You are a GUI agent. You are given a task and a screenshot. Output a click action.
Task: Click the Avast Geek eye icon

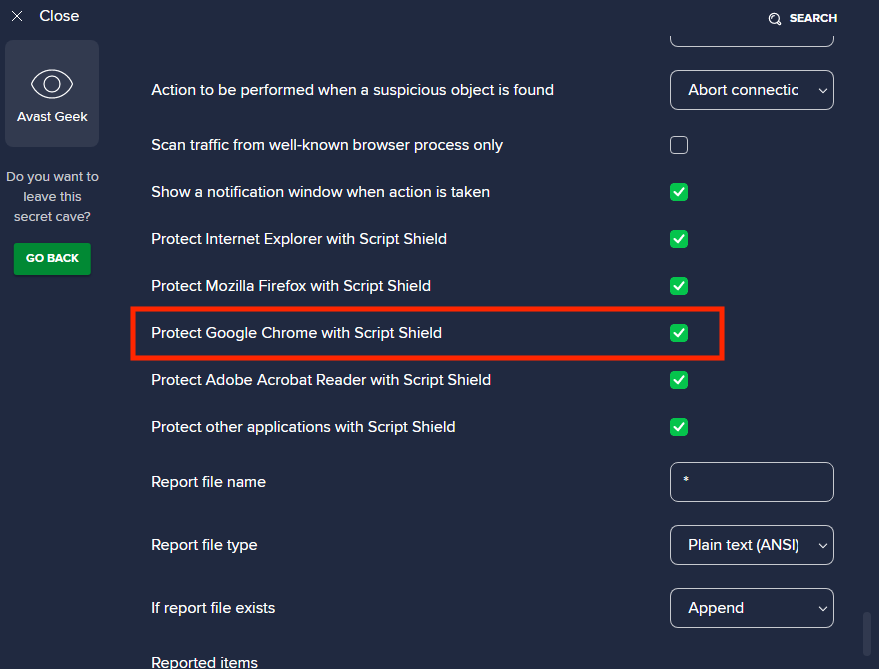52,83
